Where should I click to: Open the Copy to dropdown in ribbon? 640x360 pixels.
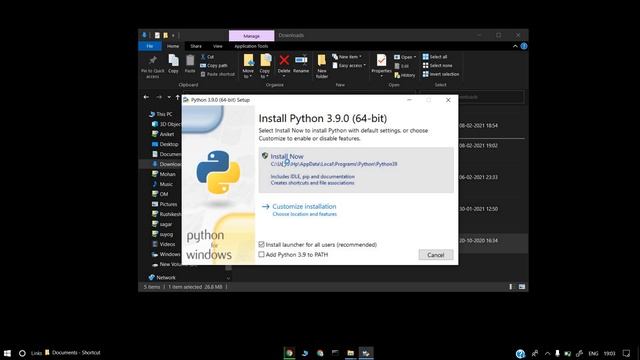click(265, 66)
